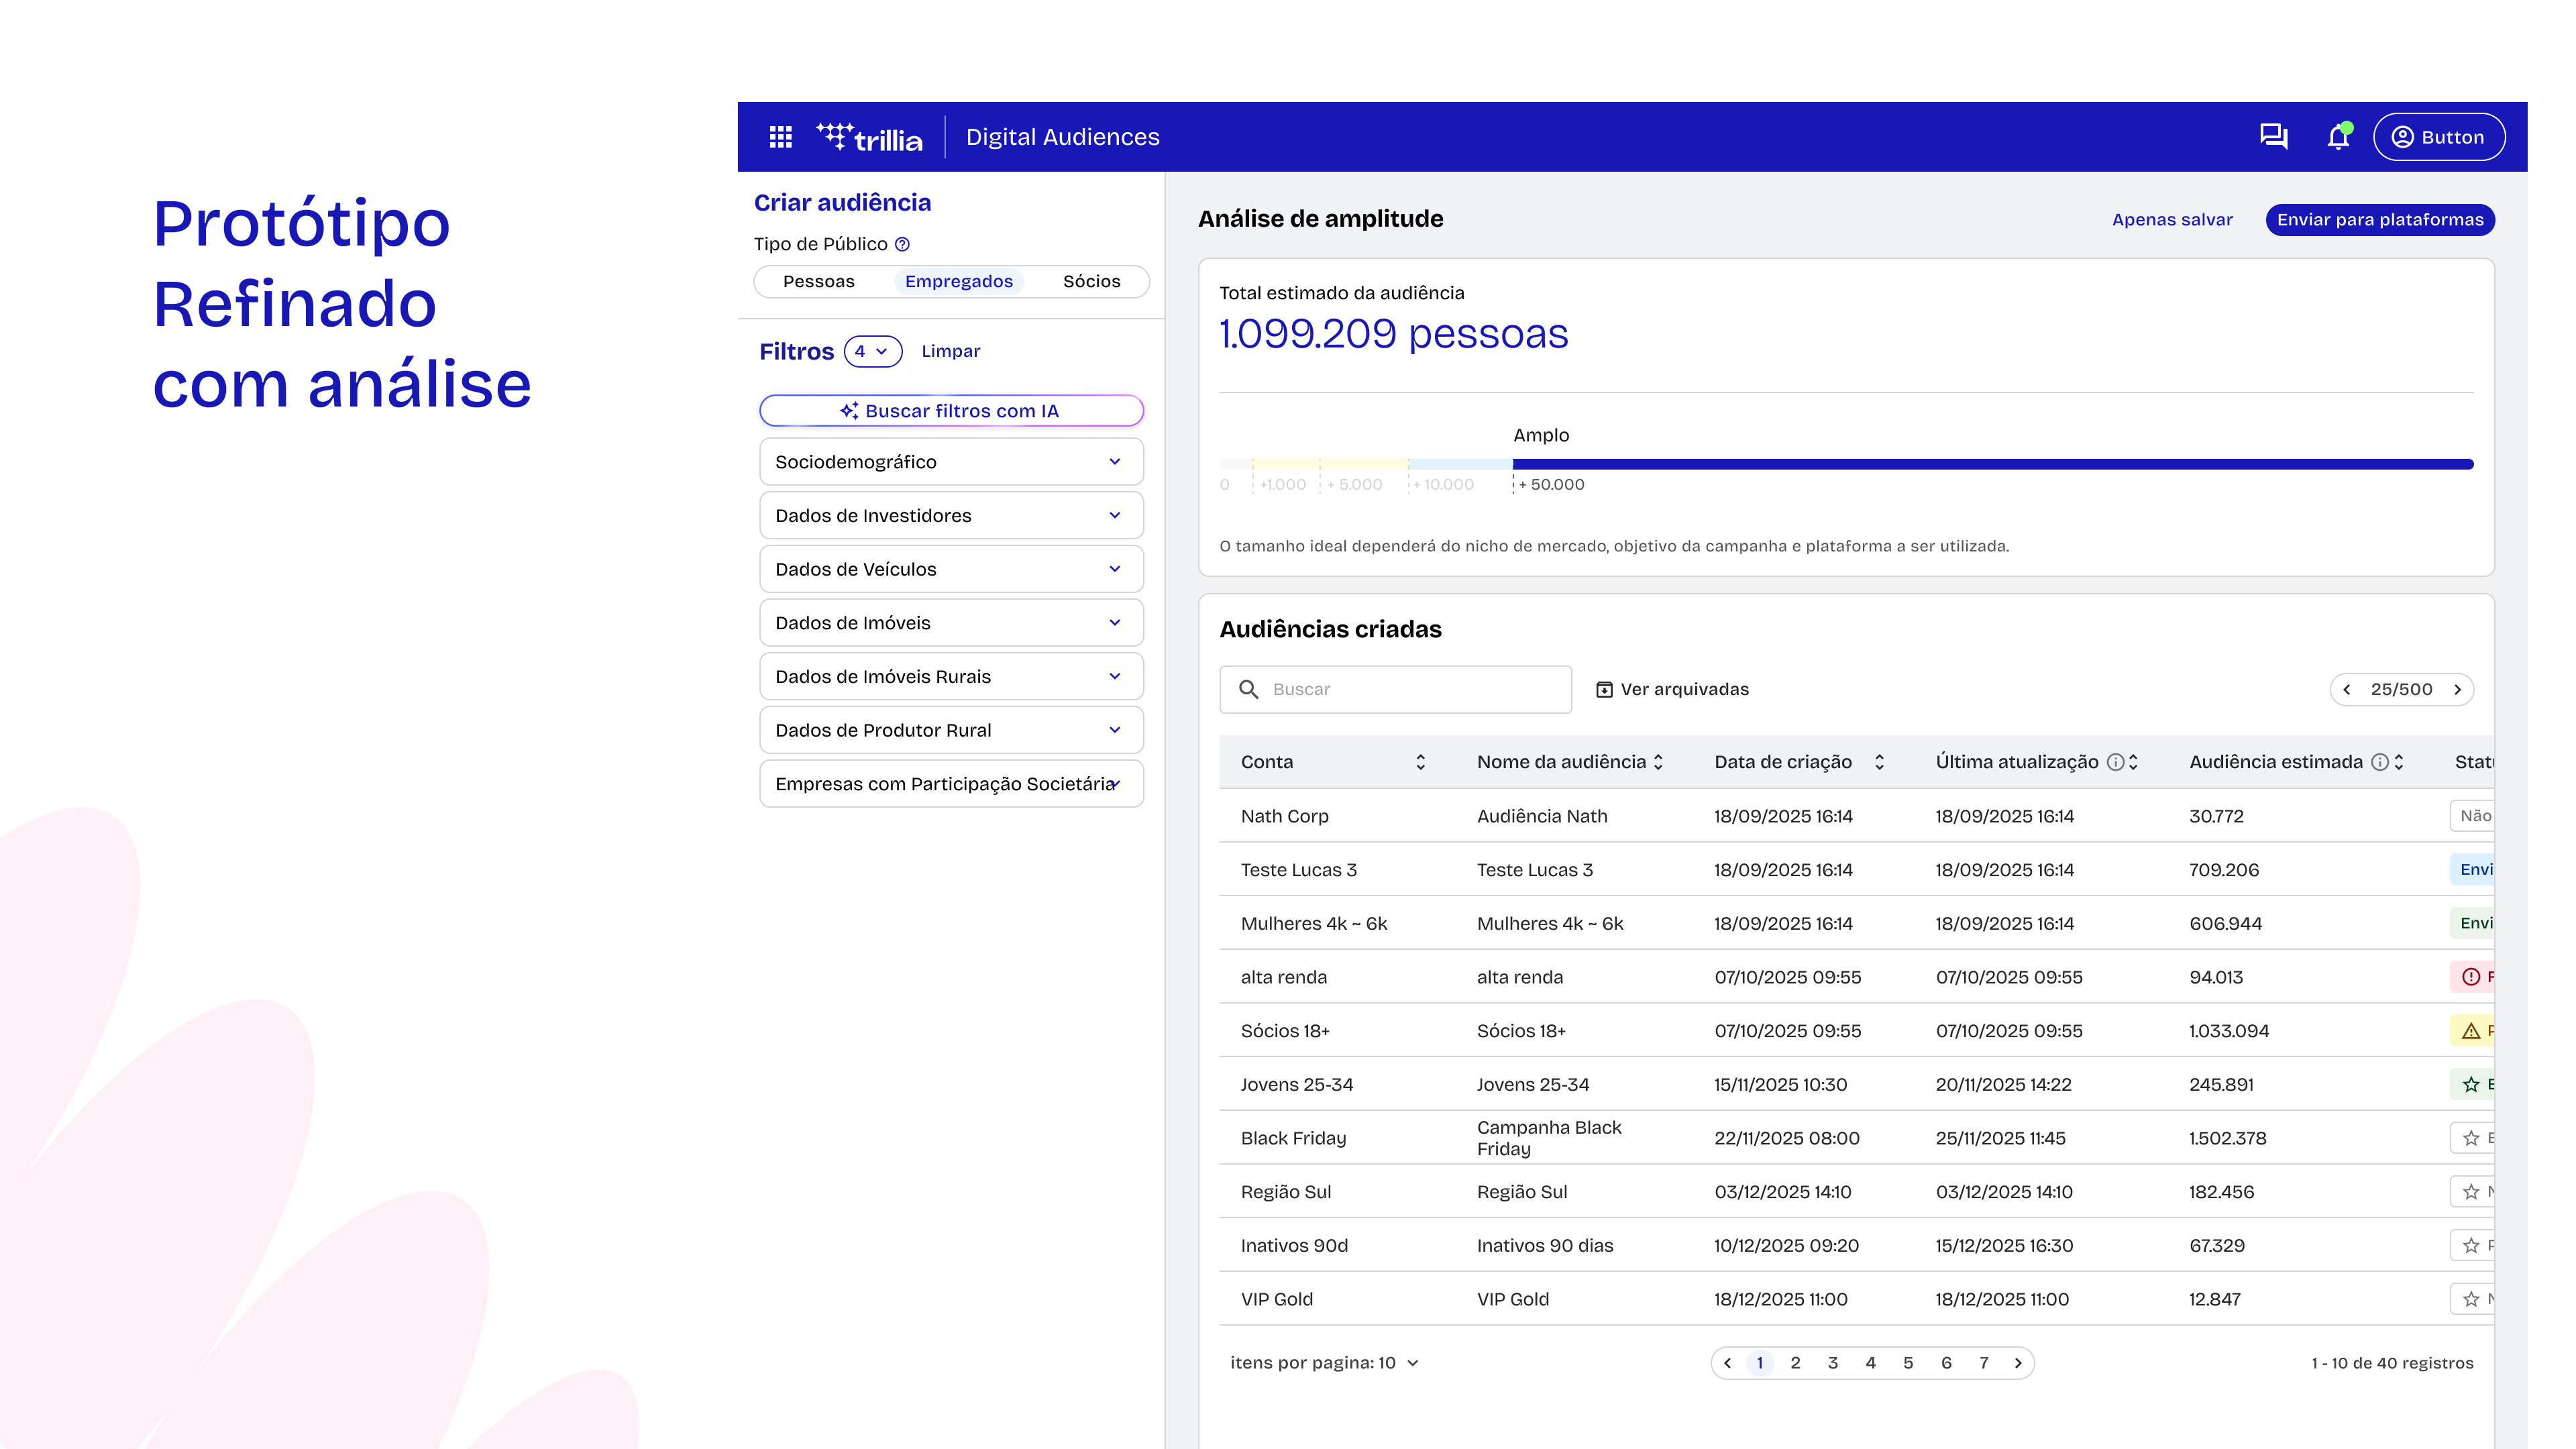Click the help icon beside Tipo de Público
The image size is (2576, 1449).
(x=902, y=244)
